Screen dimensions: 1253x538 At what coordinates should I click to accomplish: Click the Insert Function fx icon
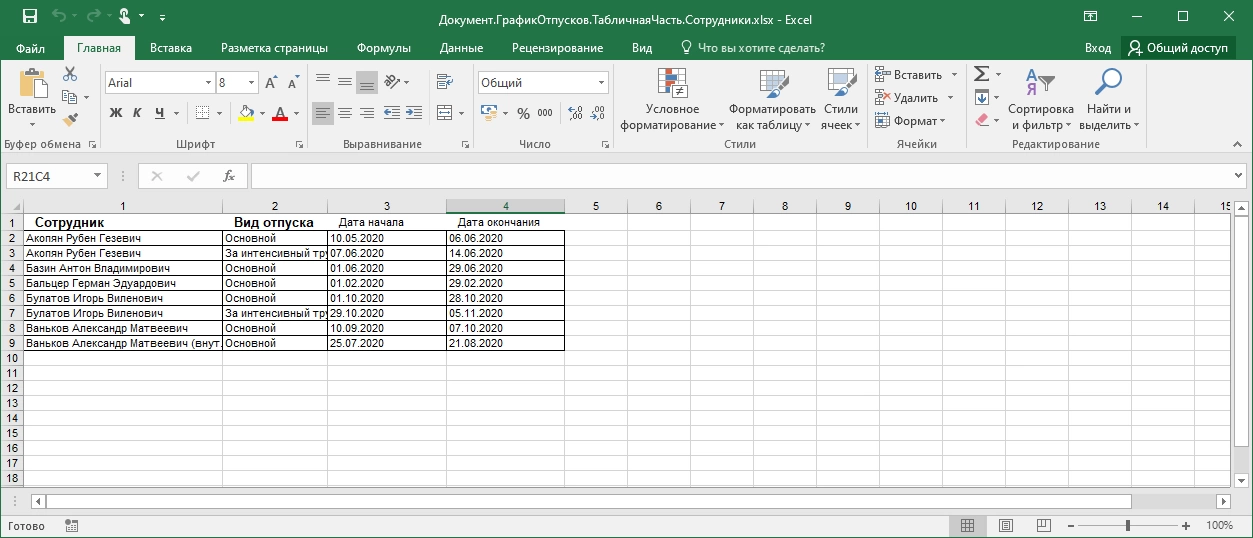click(x=228, y=176)
